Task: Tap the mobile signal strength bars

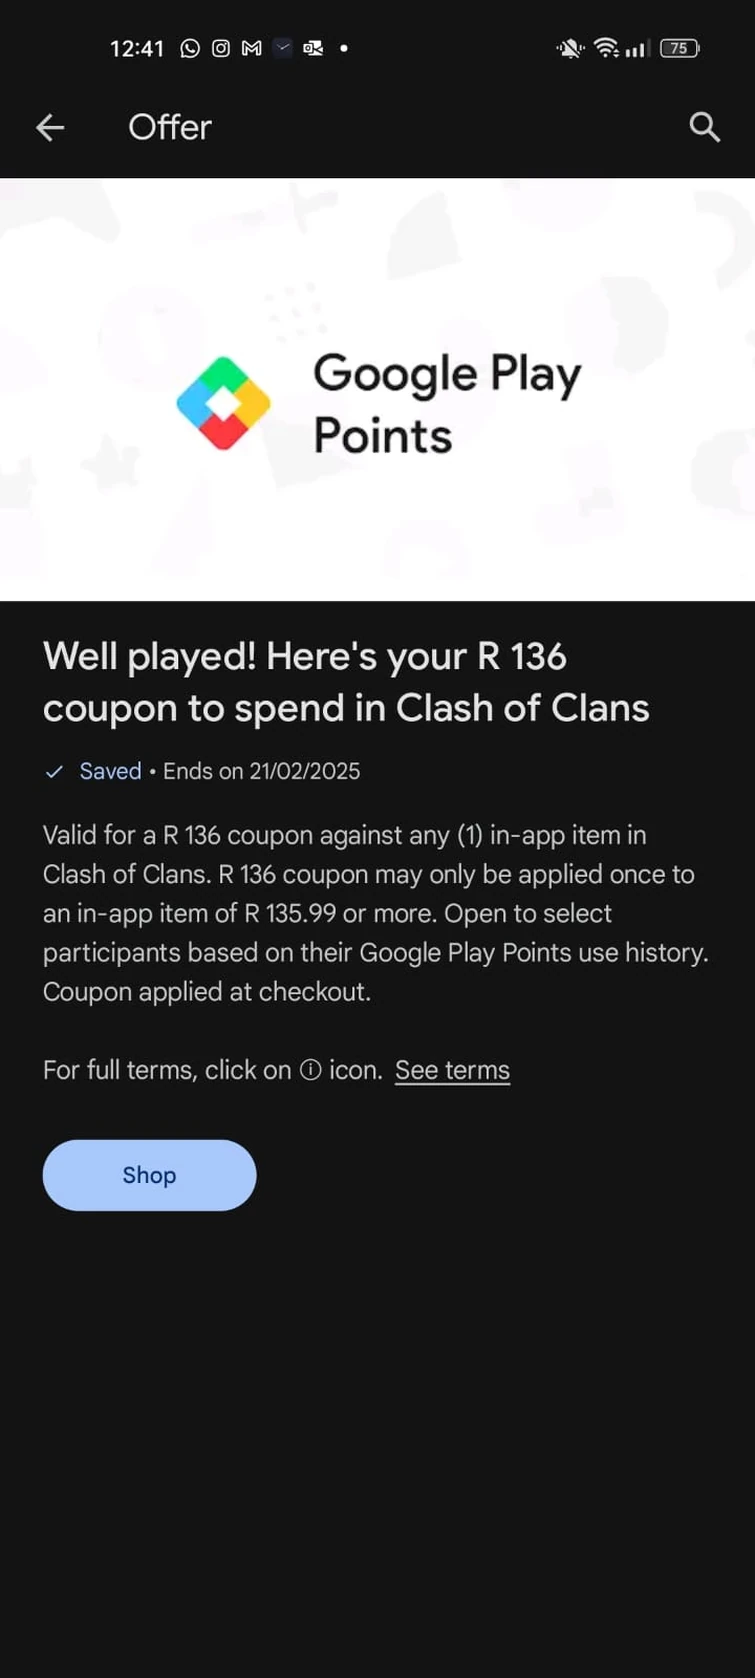Action: pos(637,47)
